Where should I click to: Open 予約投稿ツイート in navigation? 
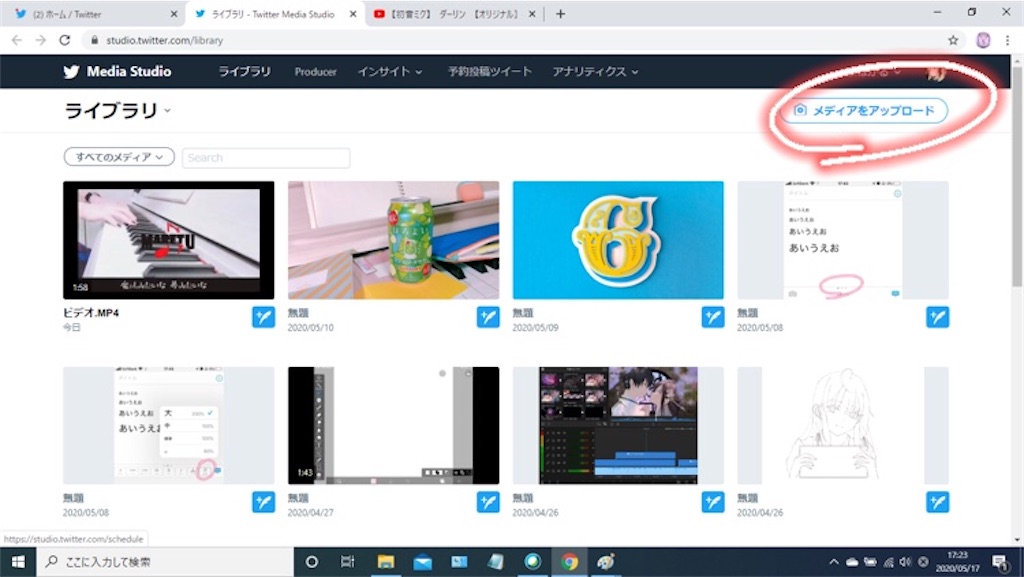pos(490,72)
